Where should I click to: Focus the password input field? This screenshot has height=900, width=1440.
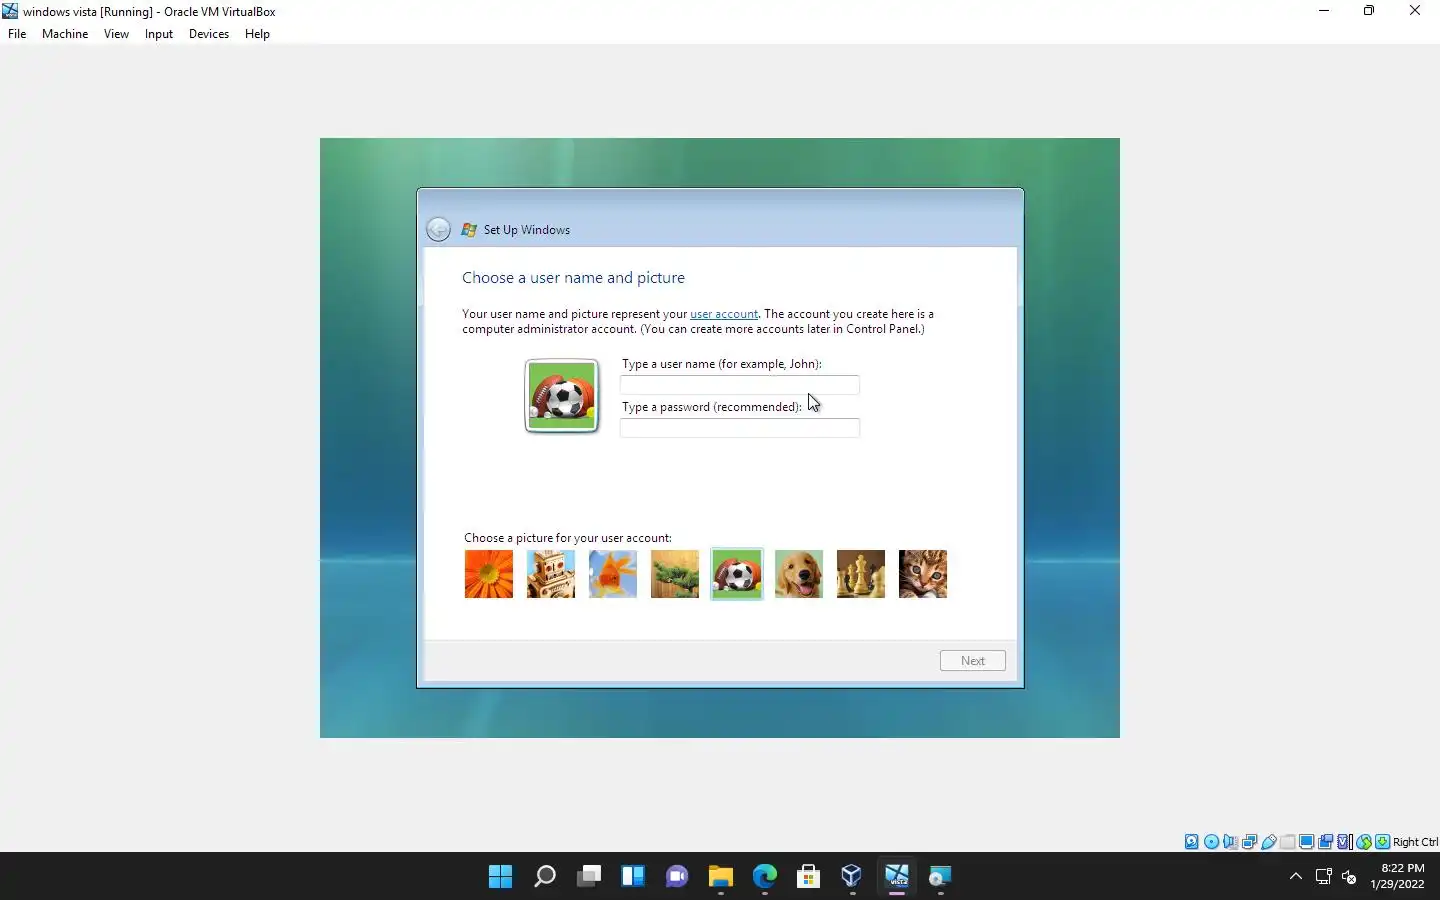click(740, 428)
